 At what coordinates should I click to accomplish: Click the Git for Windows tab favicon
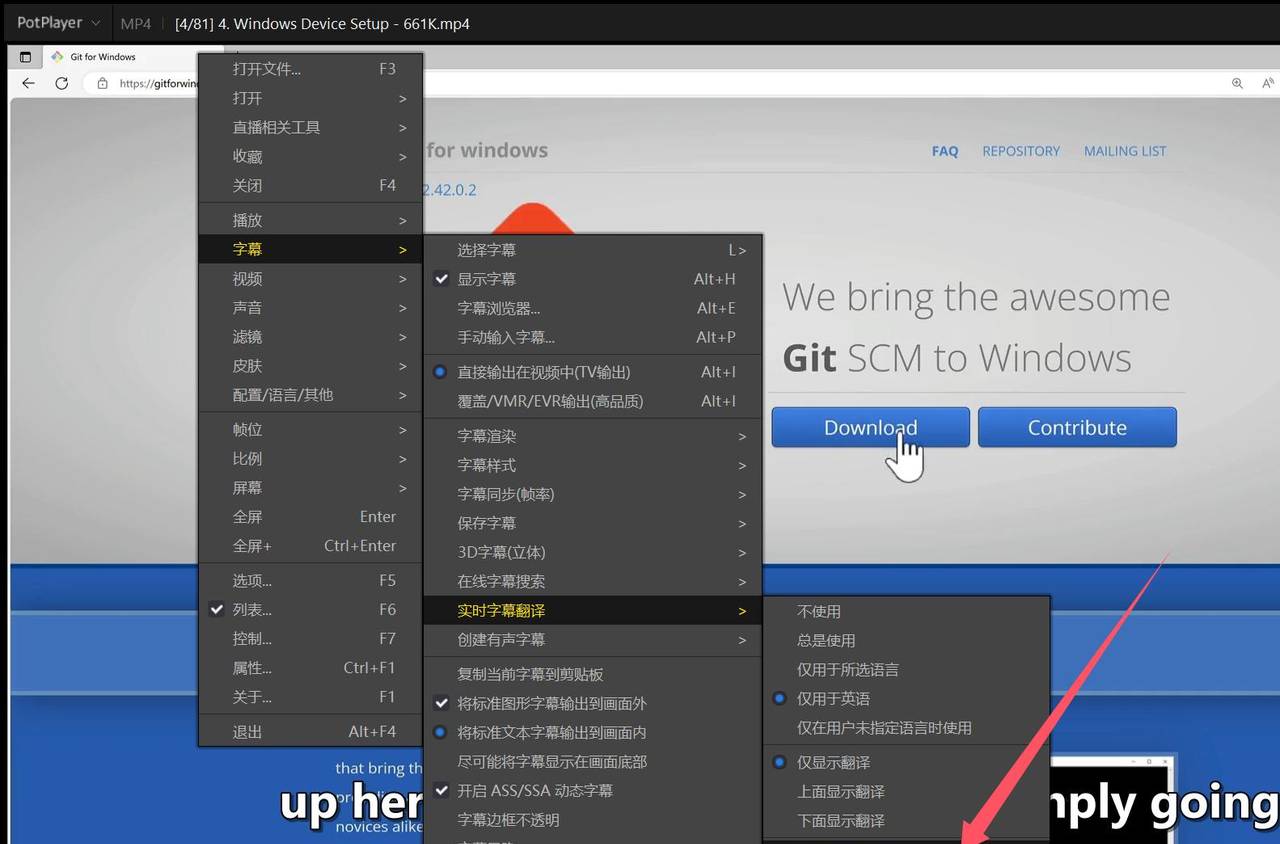coord(59,57)
